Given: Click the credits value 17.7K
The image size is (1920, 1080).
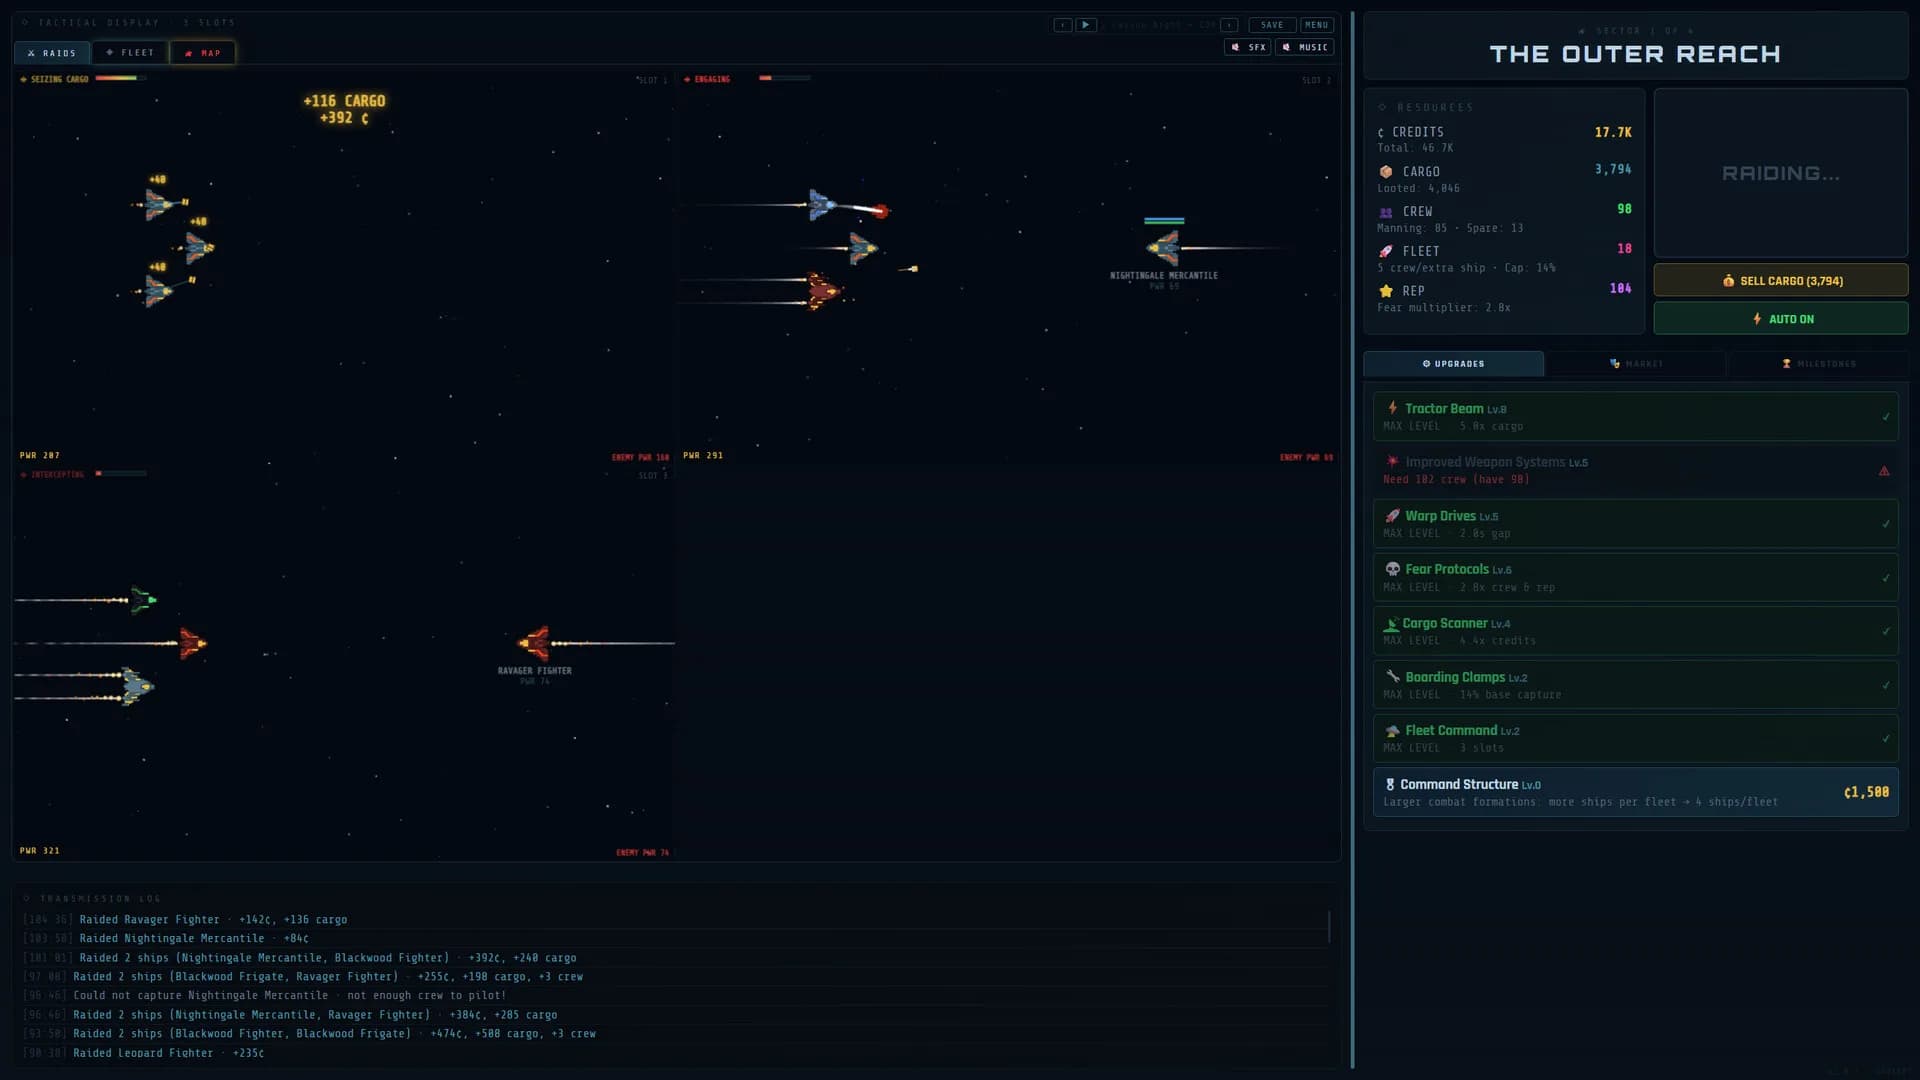Looking at the screenshot, I should [x=1613, y=132].
